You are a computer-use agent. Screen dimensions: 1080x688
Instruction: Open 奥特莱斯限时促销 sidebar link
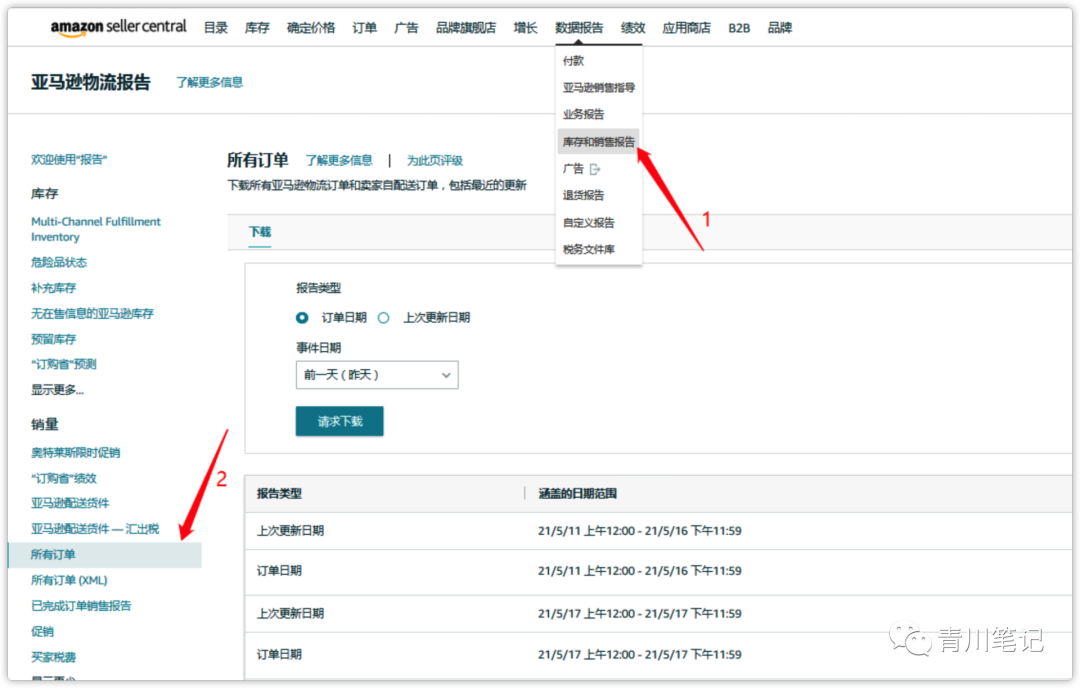coord(76,452)
